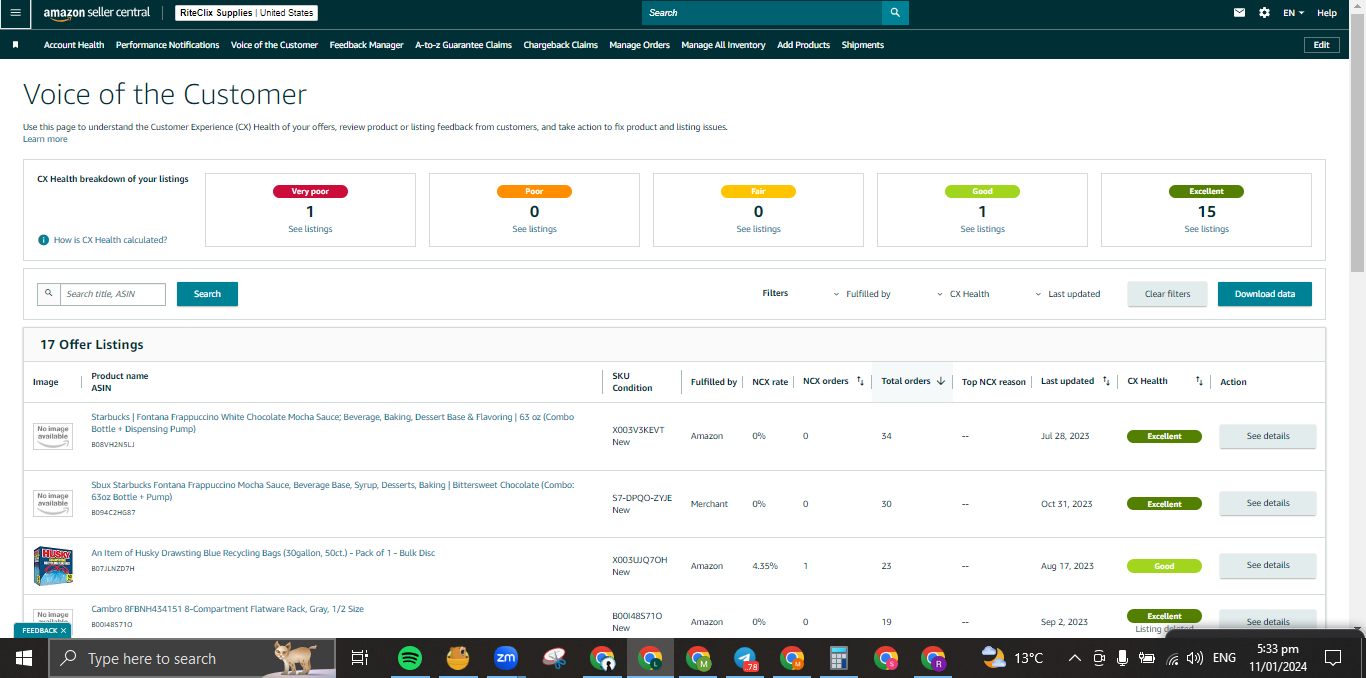See details for Husky Recycling Bags
Viewport: 1366px width, 678px height.
click(1267, 565)
